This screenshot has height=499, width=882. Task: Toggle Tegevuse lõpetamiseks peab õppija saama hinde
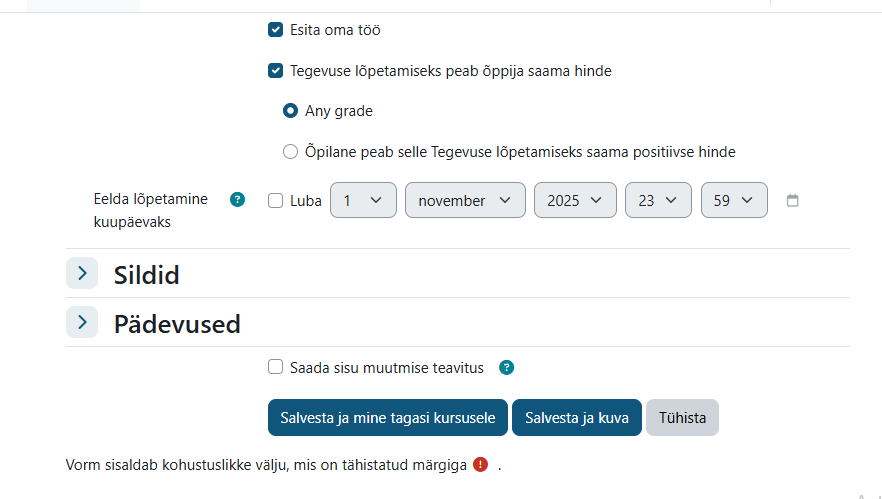(x=276, y=71)
